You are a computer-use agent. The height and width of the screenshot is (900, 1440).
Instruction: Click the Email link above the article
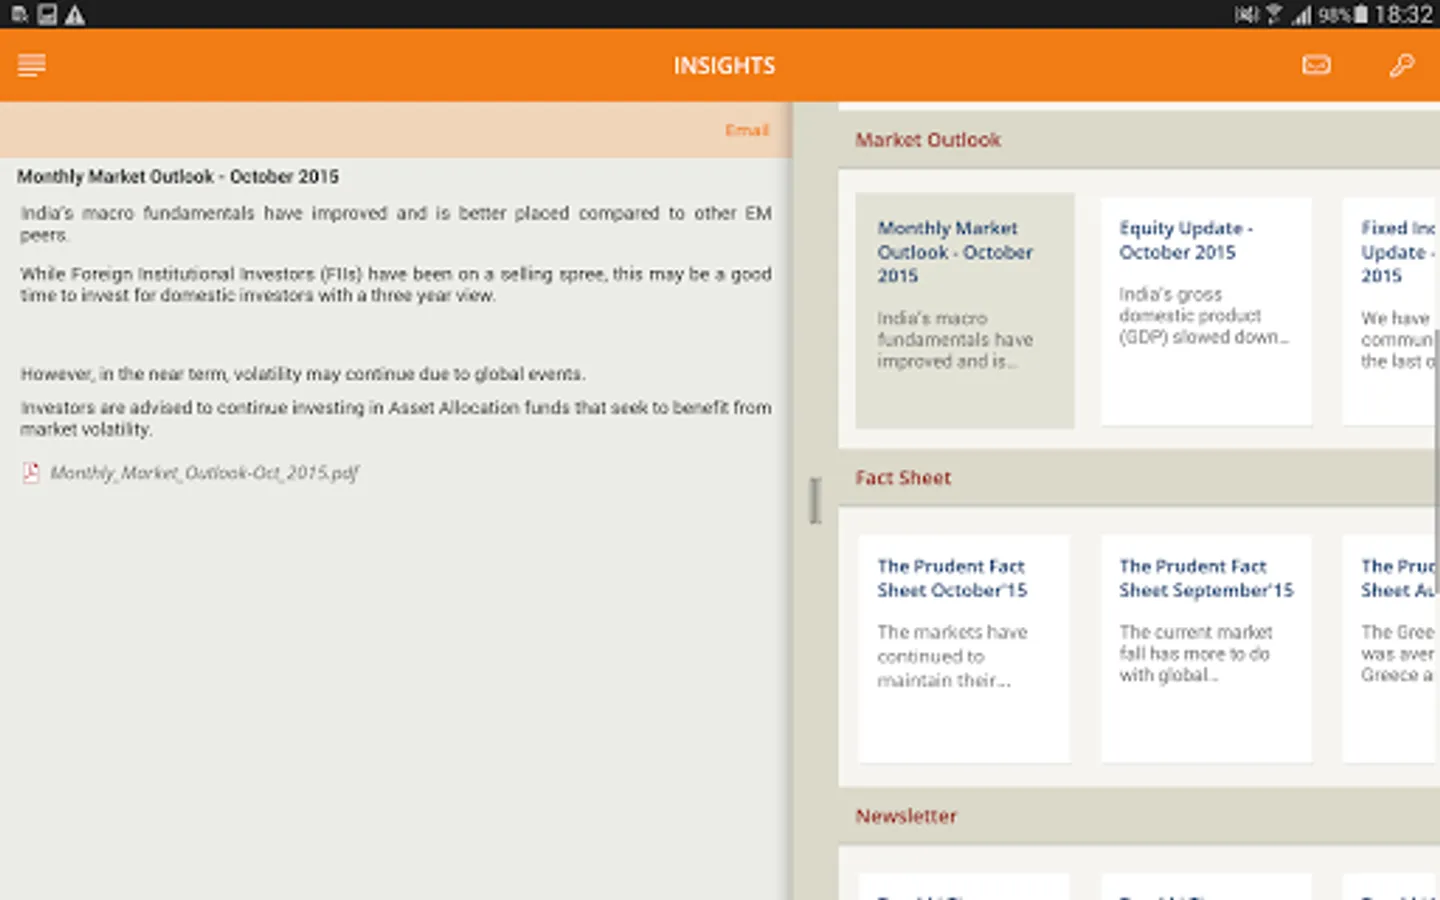[747, 130]
